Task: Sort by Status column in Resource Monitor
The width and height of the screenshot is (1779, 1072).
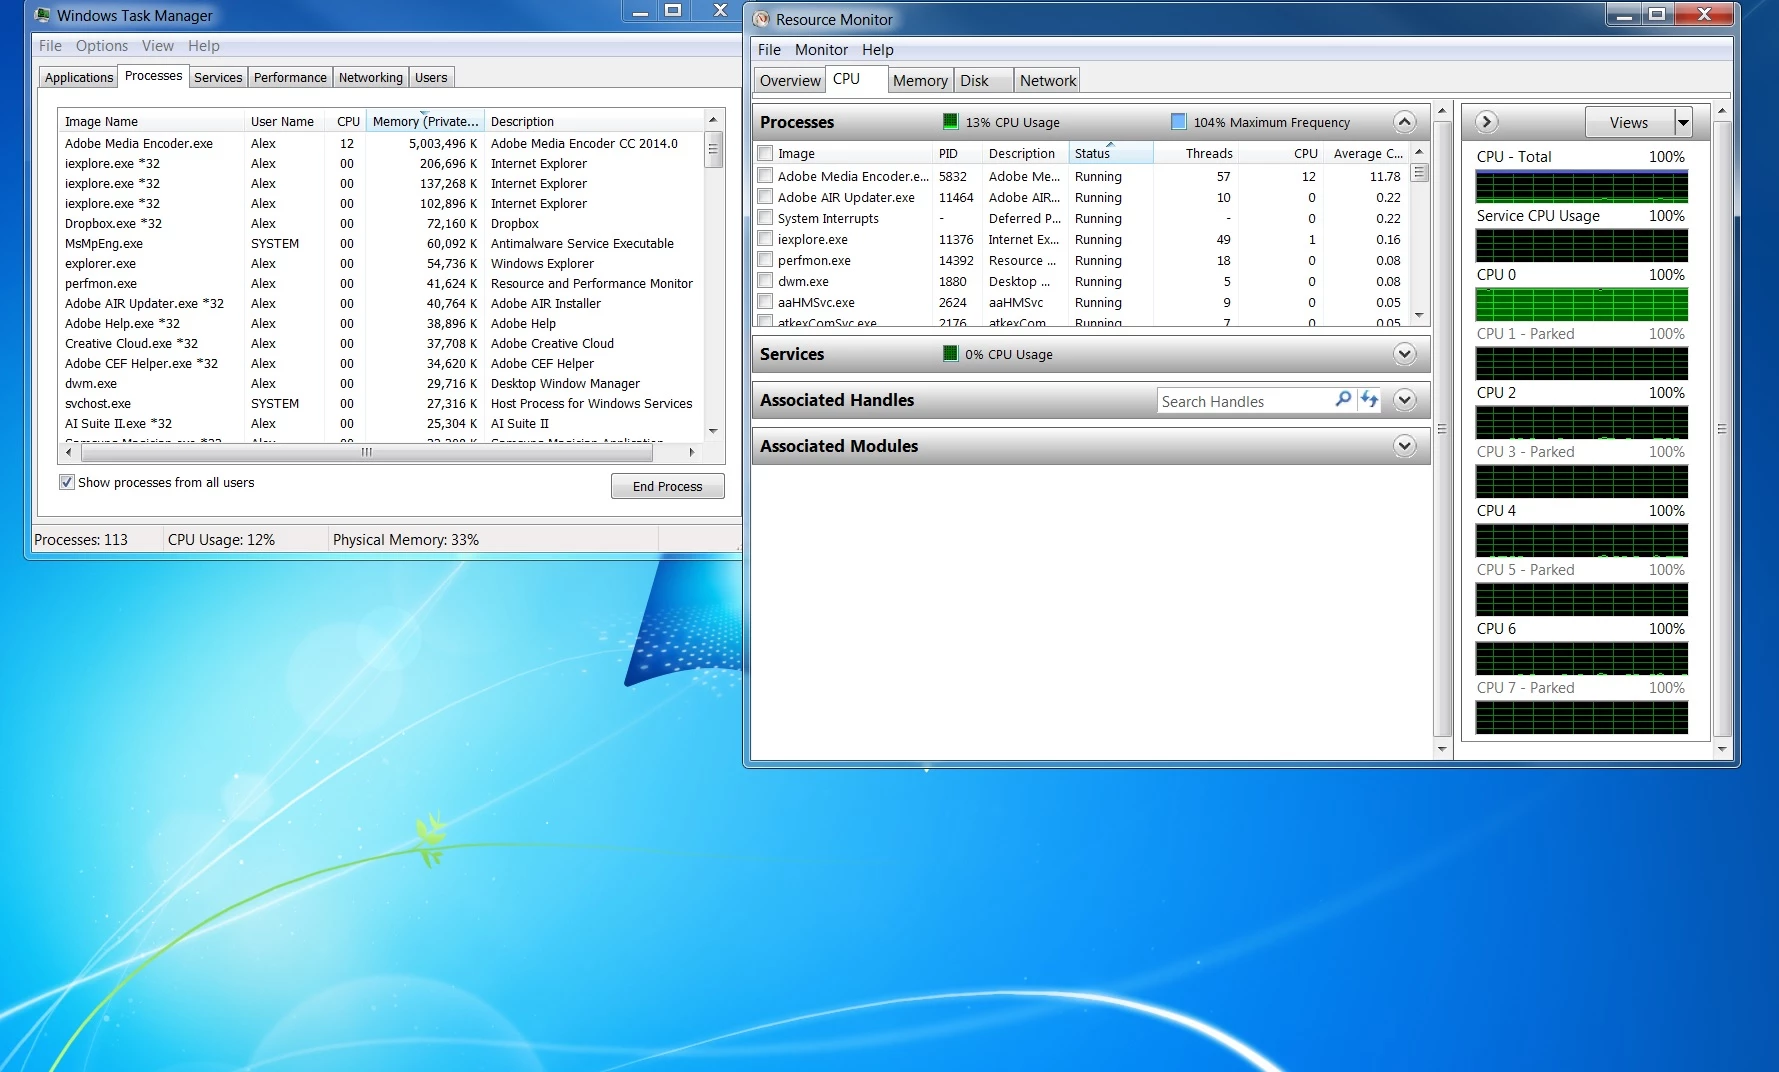Action: click(1110, 153)
